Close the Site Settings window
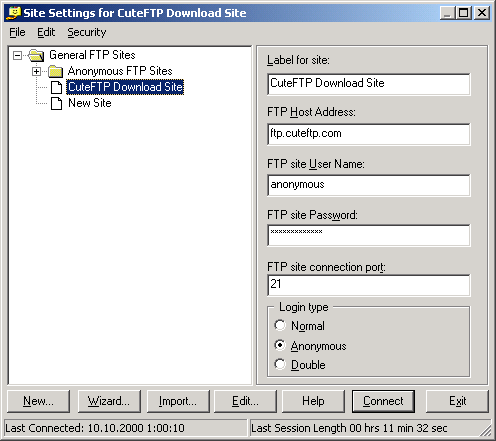This screenshot has height=441, width=496. click(x=482, y=13)
